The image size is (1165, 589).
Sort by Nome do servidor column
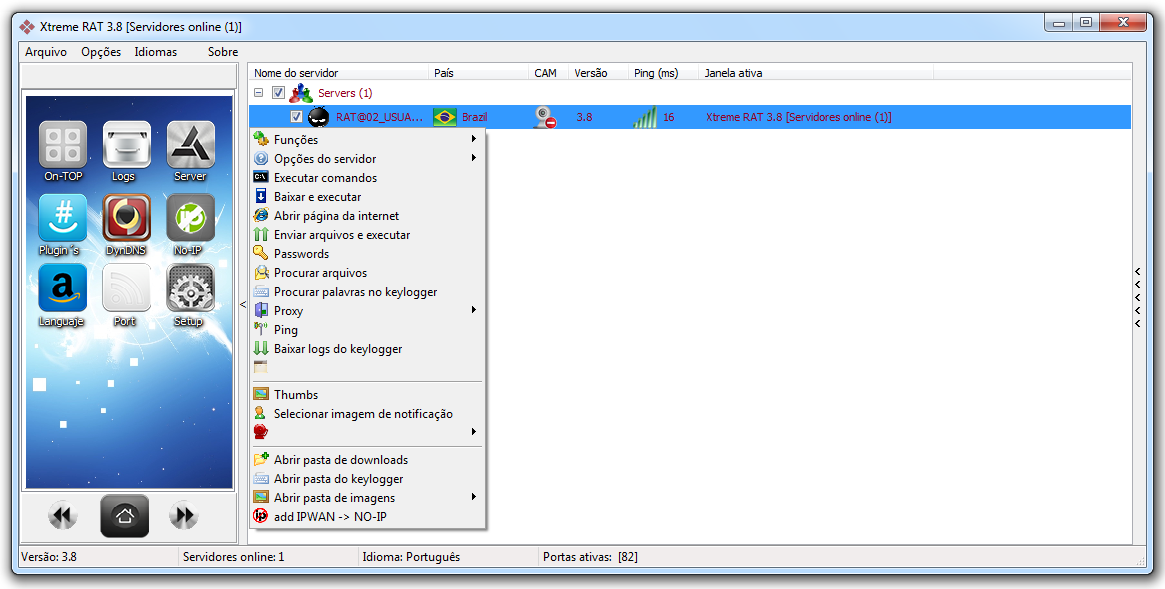(x=339, y=73)
